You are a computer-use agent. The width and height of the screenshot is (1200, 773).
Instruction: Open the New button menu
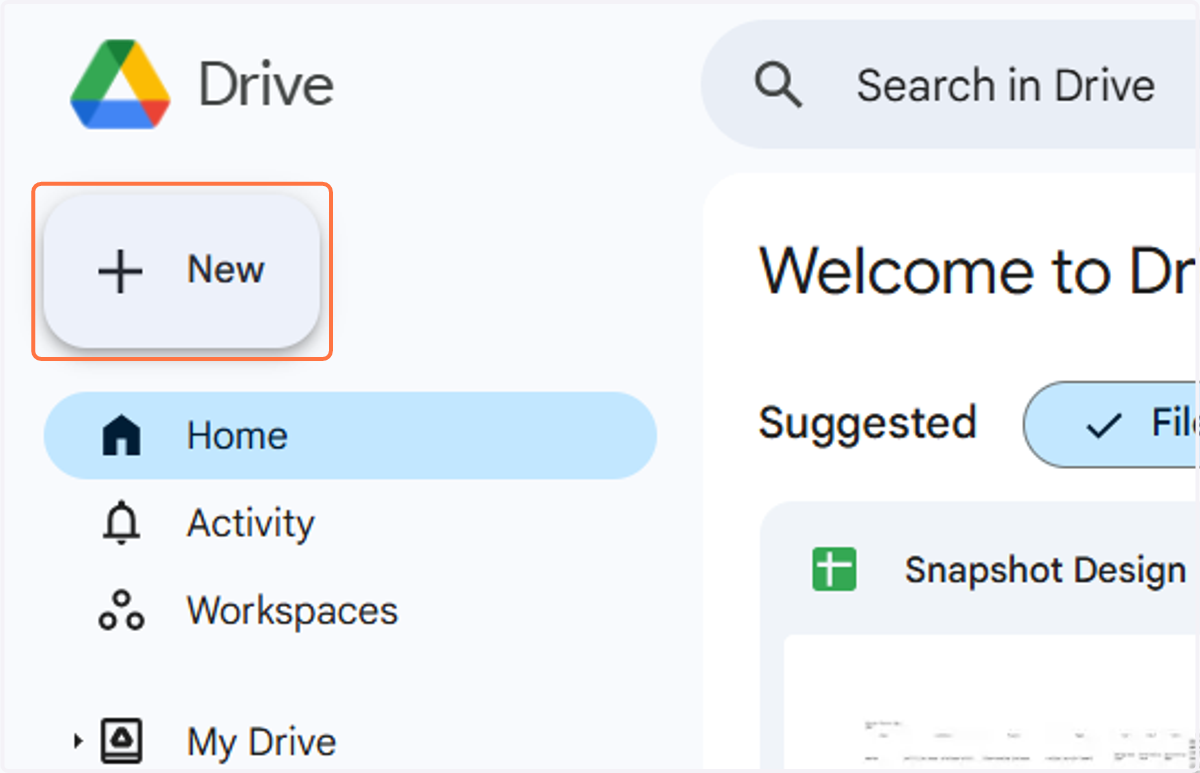pos(182,270)
